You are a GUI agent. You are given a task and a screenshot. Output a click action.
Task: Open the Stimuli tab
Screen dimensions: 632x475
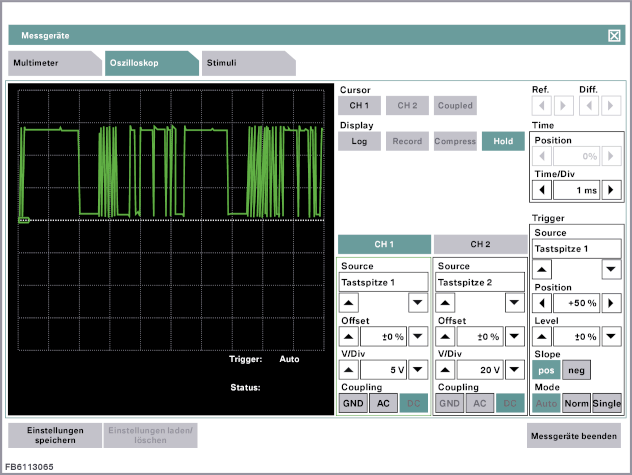point(249,63)
